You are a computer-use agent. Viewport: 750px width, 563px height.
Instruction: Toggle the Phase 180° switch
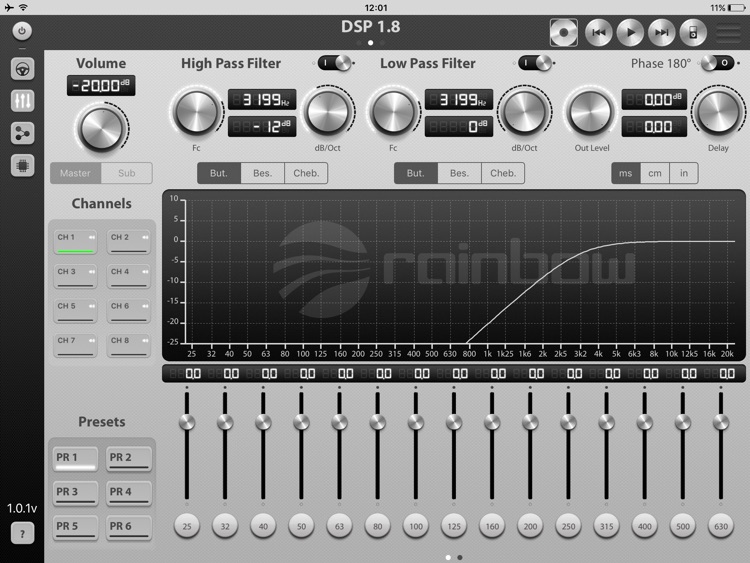pyautogui.click(x=717, y=63)
